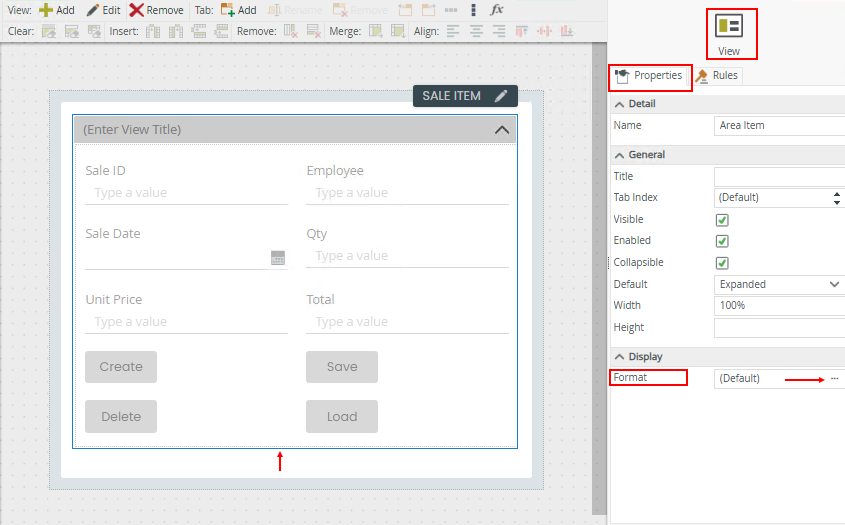Uncheck the Visible checkbox
Viewport: 845px width, 525px height.
[x=722, y=220]
